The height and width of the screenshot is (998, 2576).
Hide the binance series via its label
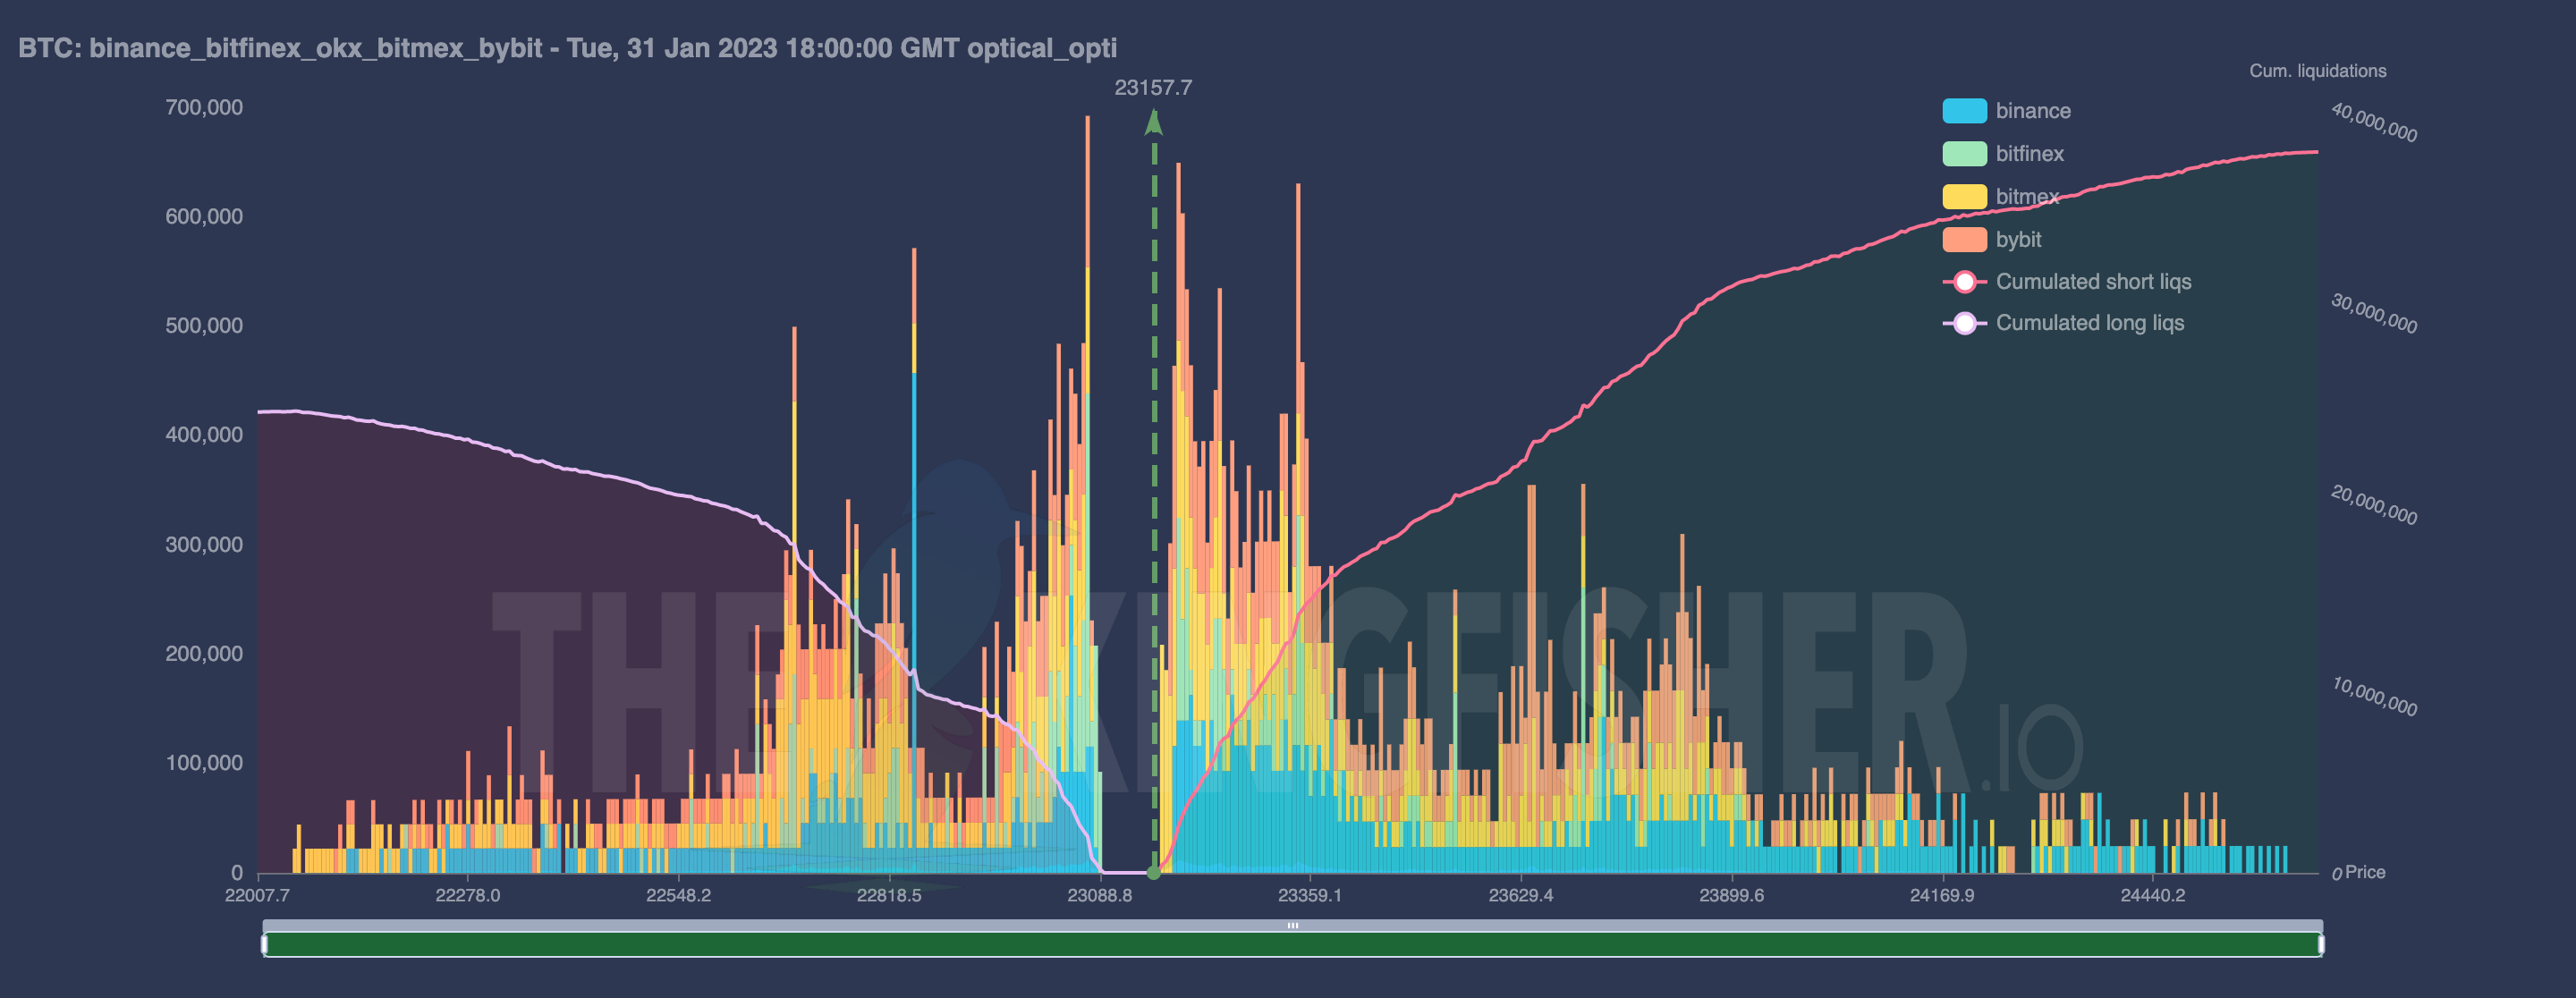(2032, 111)
